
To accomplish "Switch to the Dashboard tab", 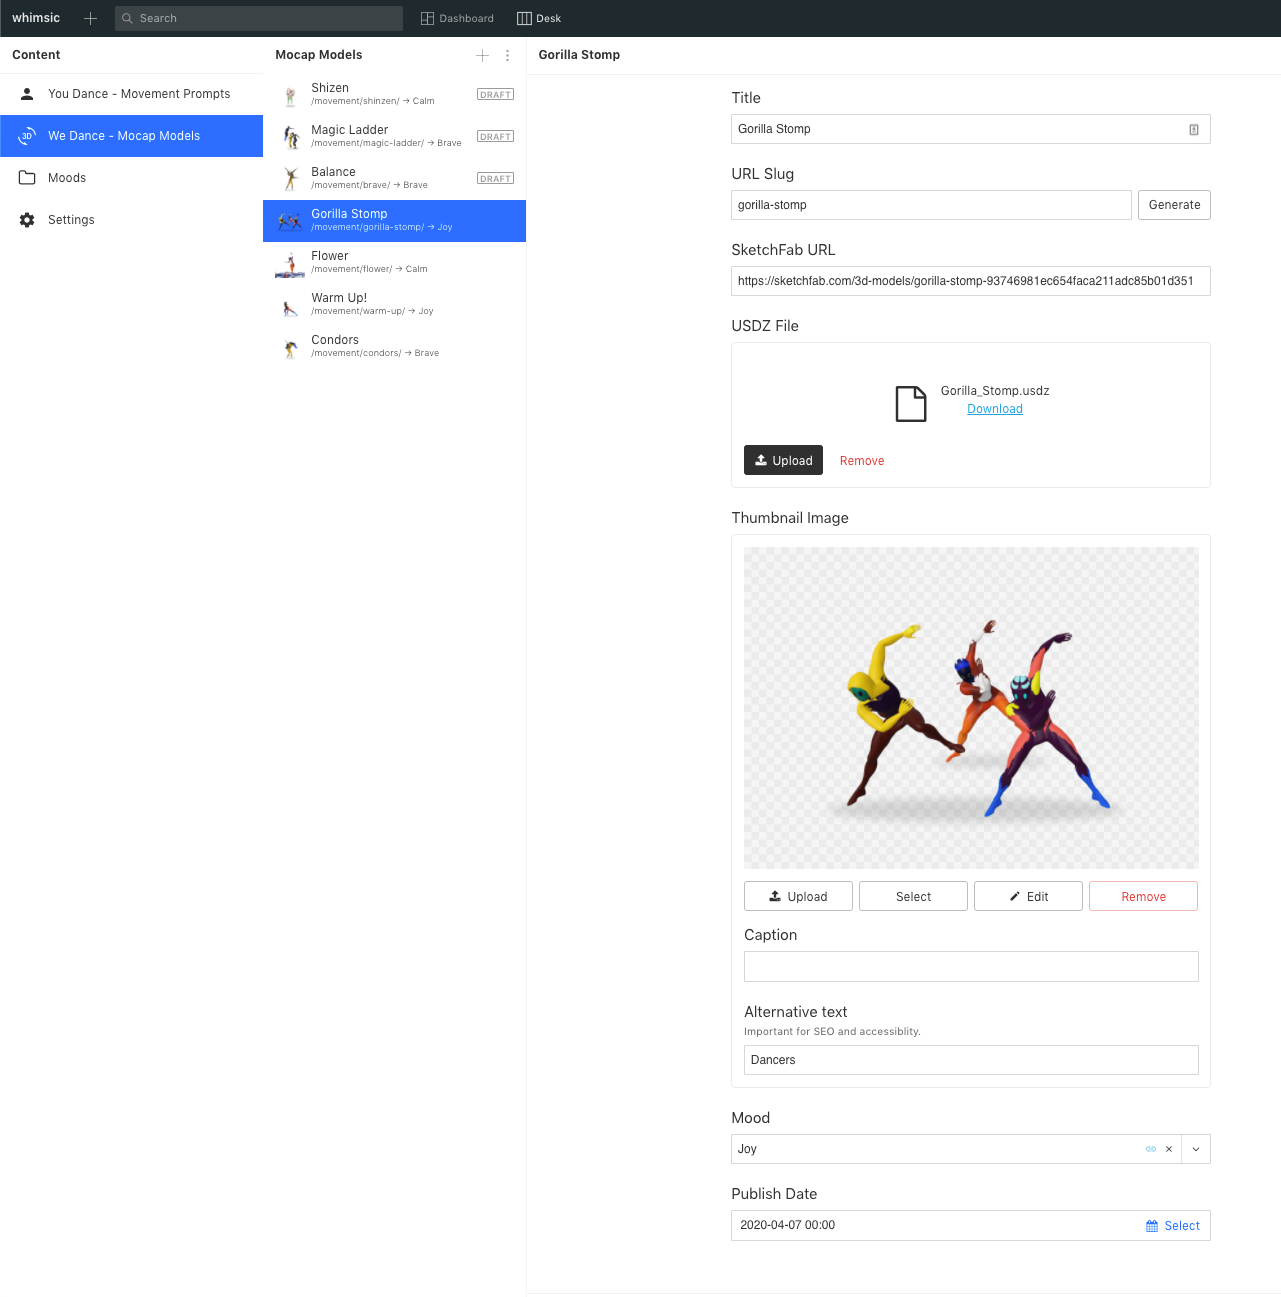I will point(457,18).
